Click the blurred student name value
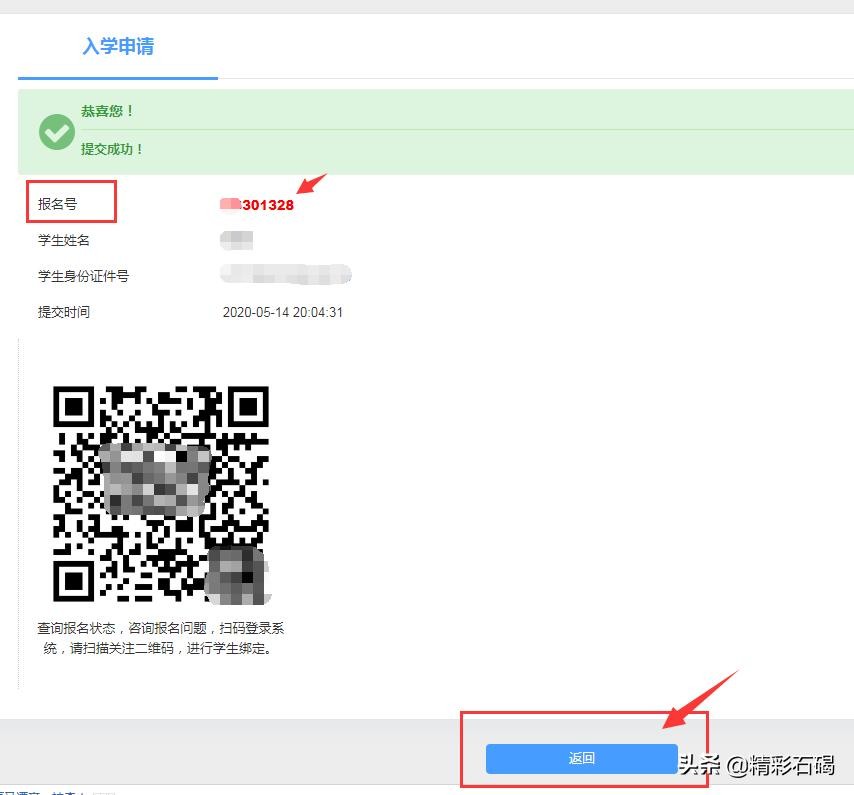The image size is (854, 795). pyautogui.click(x=237, y=240)
